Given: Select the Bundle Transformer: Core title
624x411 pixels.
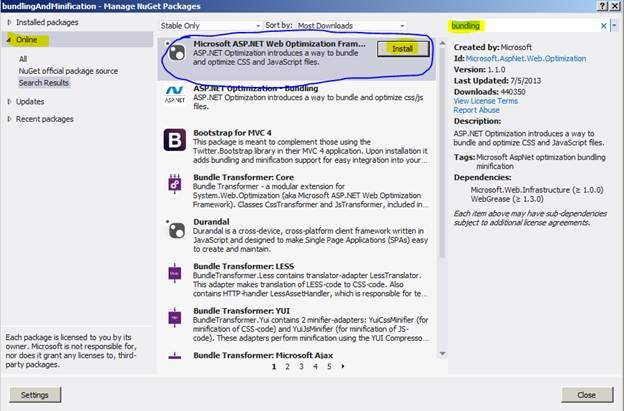Looking at the screenshot, I should point(243,177).
